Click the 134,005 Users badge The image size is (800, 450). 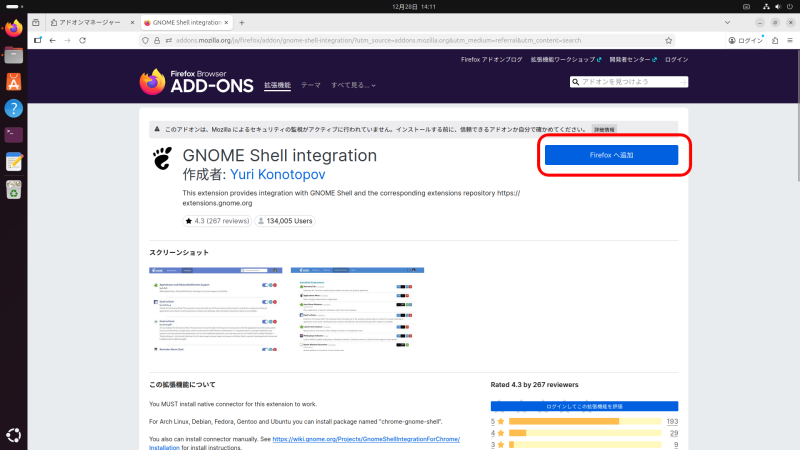tap(285, 221)
